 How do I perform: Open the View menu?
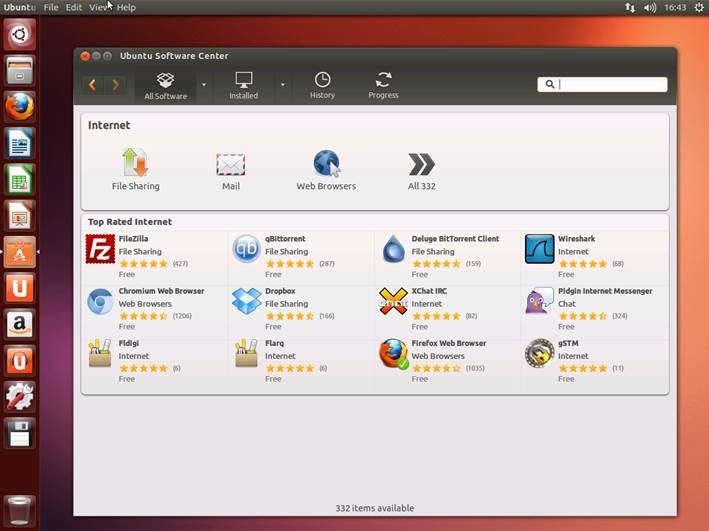click(x=99, y=7)
